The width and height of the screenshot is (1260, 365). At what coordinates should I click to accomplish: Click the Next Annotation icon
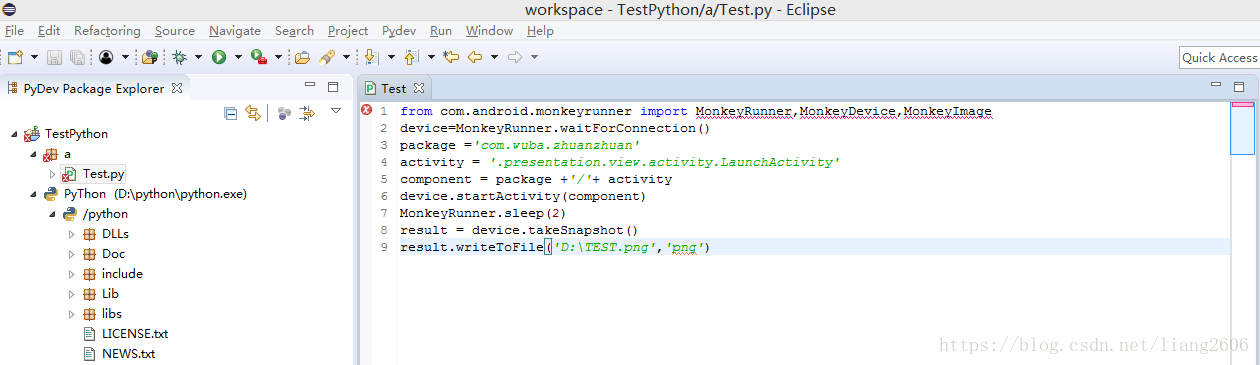tap(372, 57)
